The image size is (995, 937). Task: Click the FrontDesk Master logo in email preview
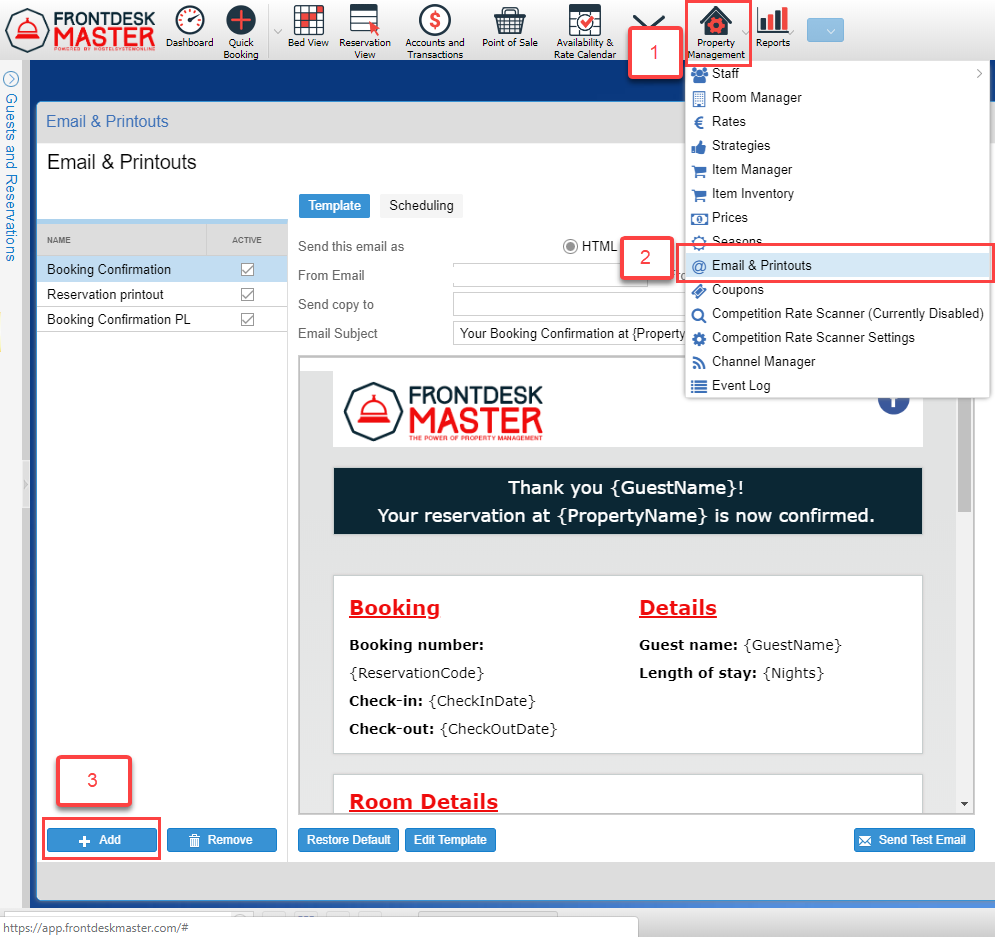click(444, 411)
